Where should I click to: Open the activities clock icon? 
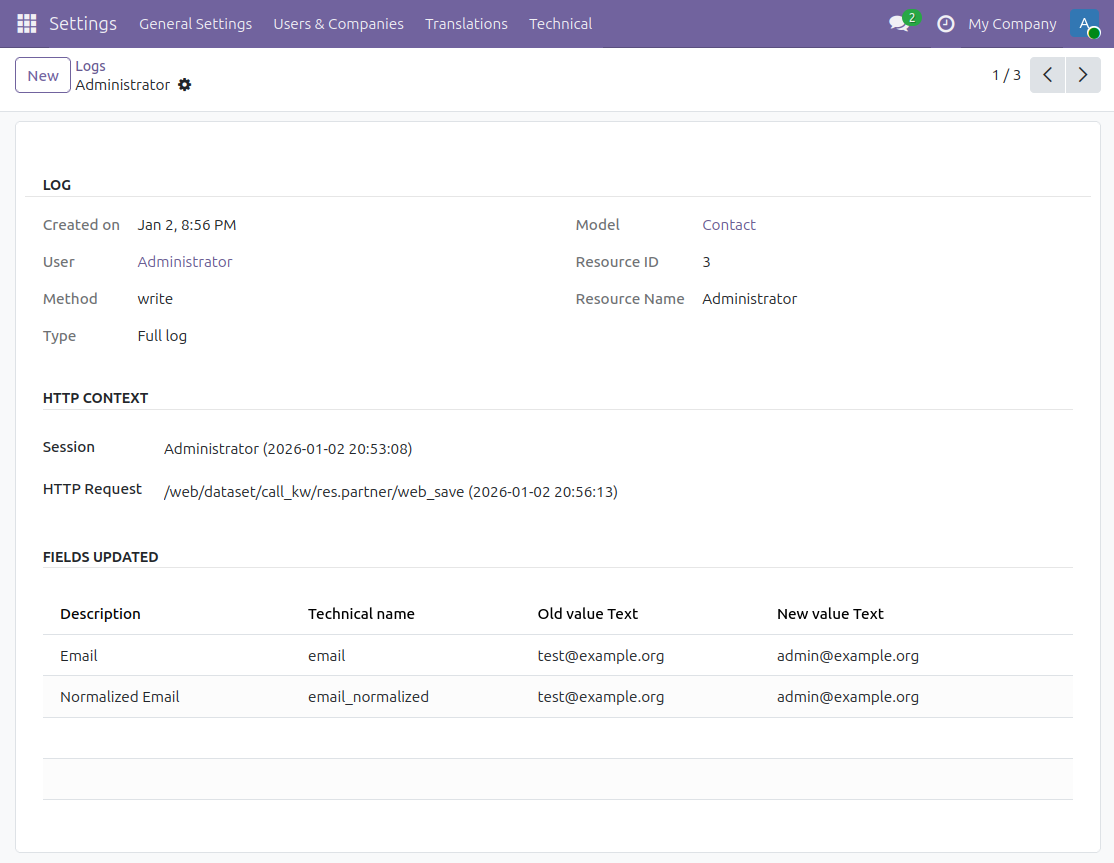pyautogui.click(x=945, y=24)
